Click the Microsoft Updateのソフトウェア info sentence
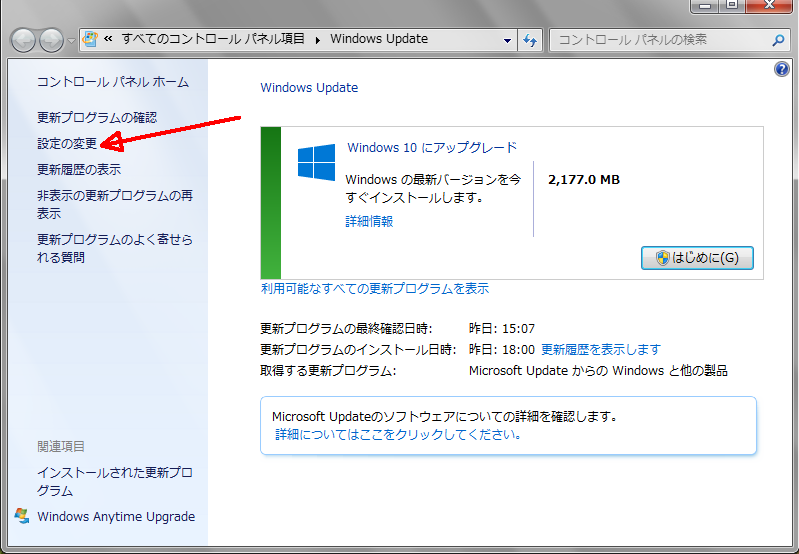Screen dimensions: 799x554 tap(445, 417)
